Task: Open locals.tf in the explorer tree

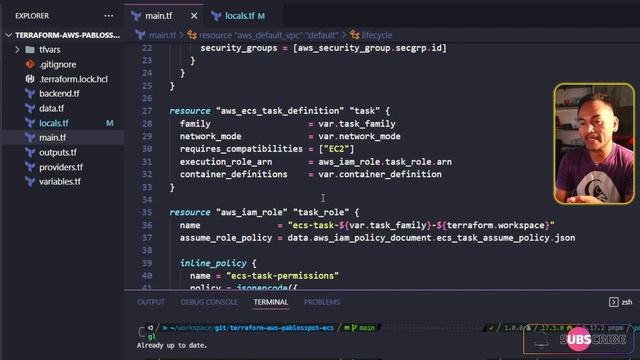Action: click(x=54, y=123)
